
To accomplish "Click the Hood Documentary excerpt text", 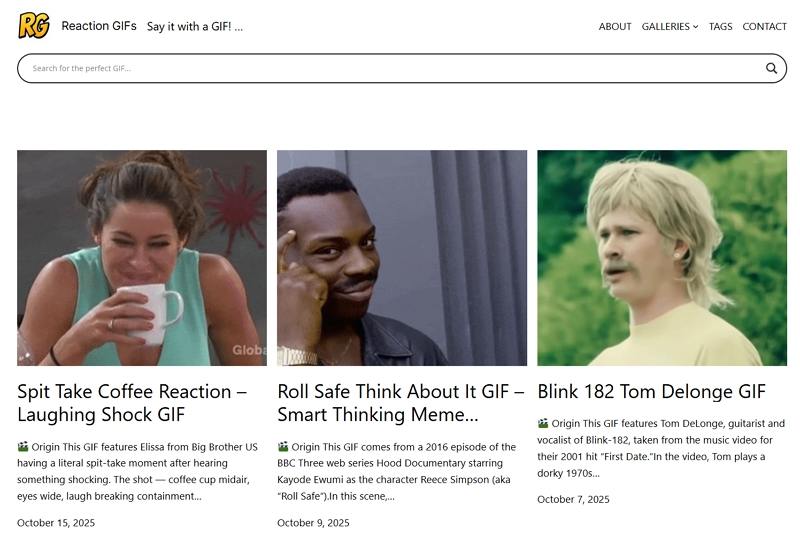I will click(397, 471).
